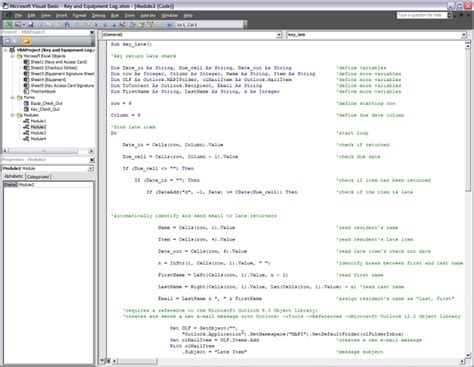This screenshot has width=474, height=367.
Task: Open the File menu
Action: 18,15
